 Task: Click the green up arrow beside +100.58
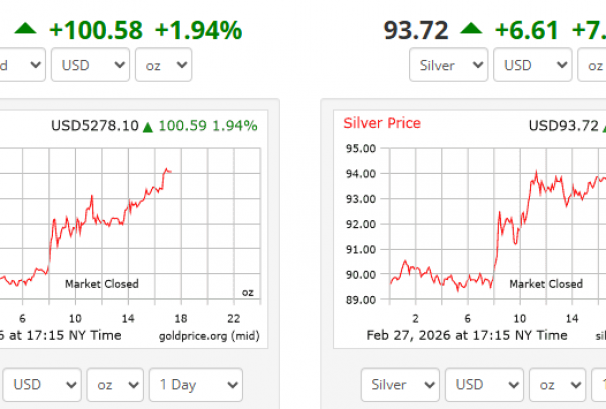point(24,30)
